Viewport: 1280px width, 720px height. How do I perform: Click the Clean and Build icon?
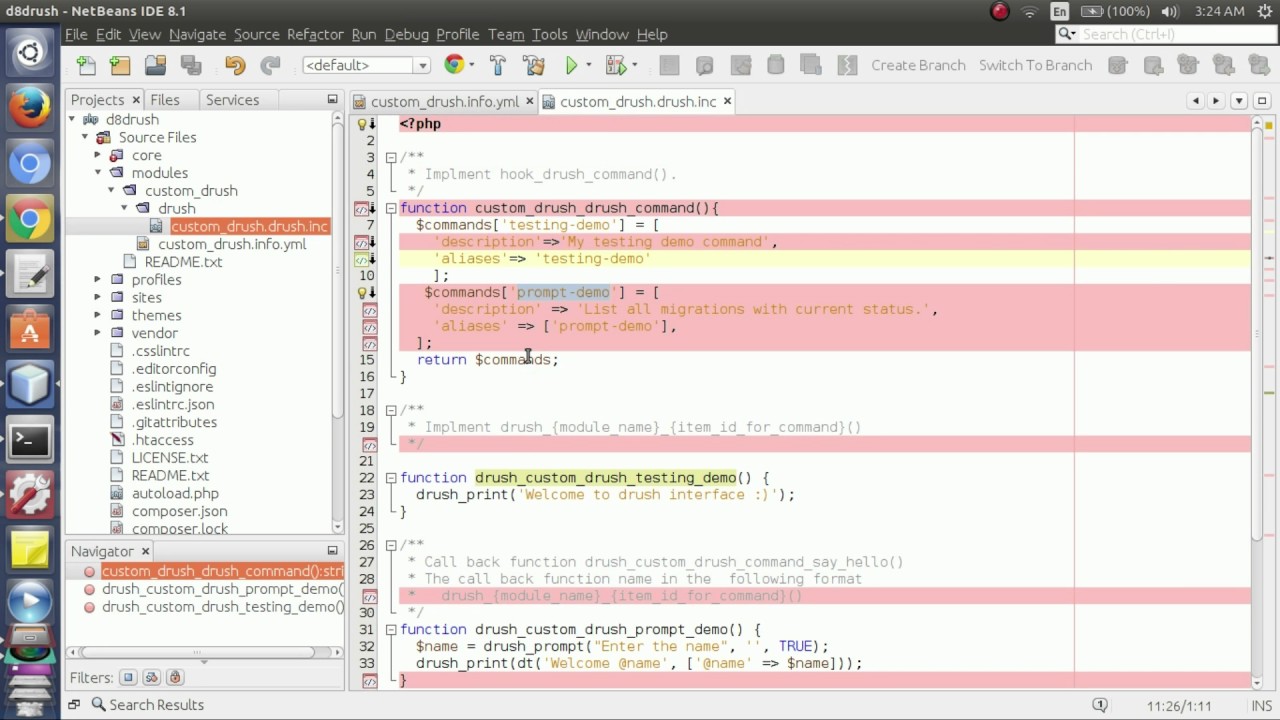click(x=534, y=66)
